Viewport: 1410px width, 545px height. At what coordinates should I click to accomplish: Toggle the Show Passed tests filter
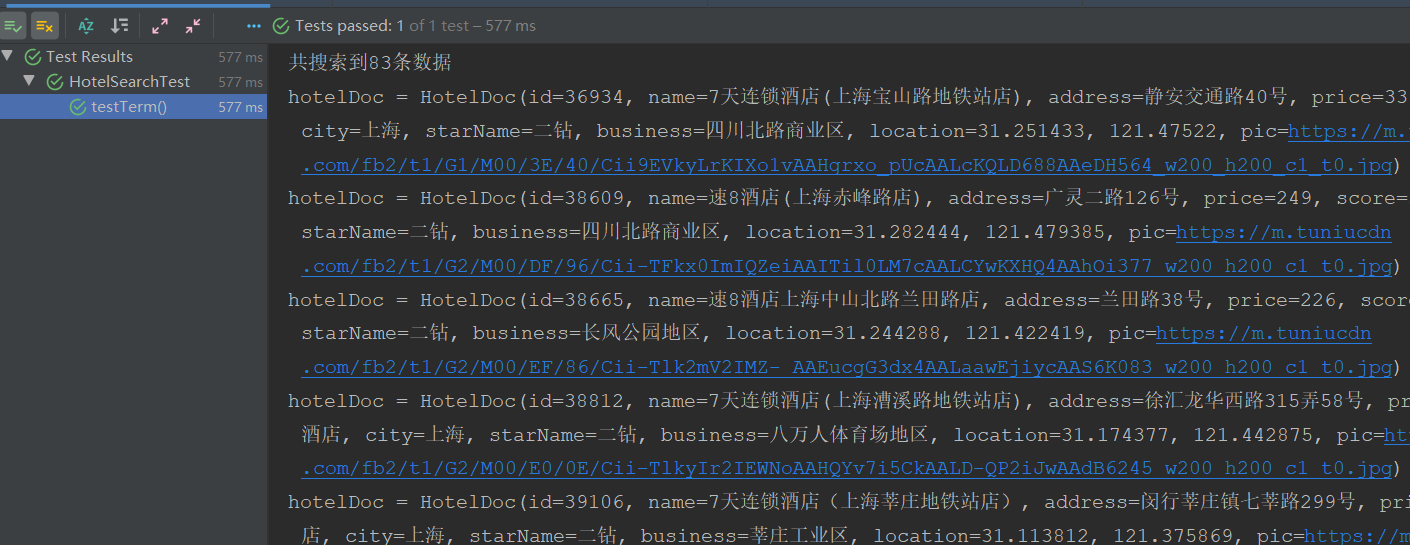(x=13, y=25)
